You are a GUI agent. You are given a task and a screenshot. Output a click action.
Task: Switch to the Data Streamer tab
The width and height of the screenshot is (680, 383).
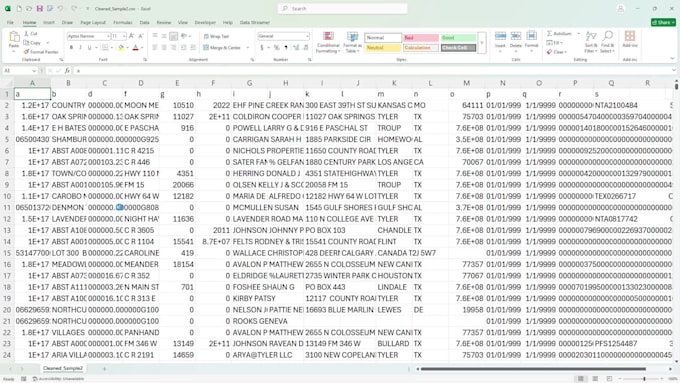tap(255, 23)
